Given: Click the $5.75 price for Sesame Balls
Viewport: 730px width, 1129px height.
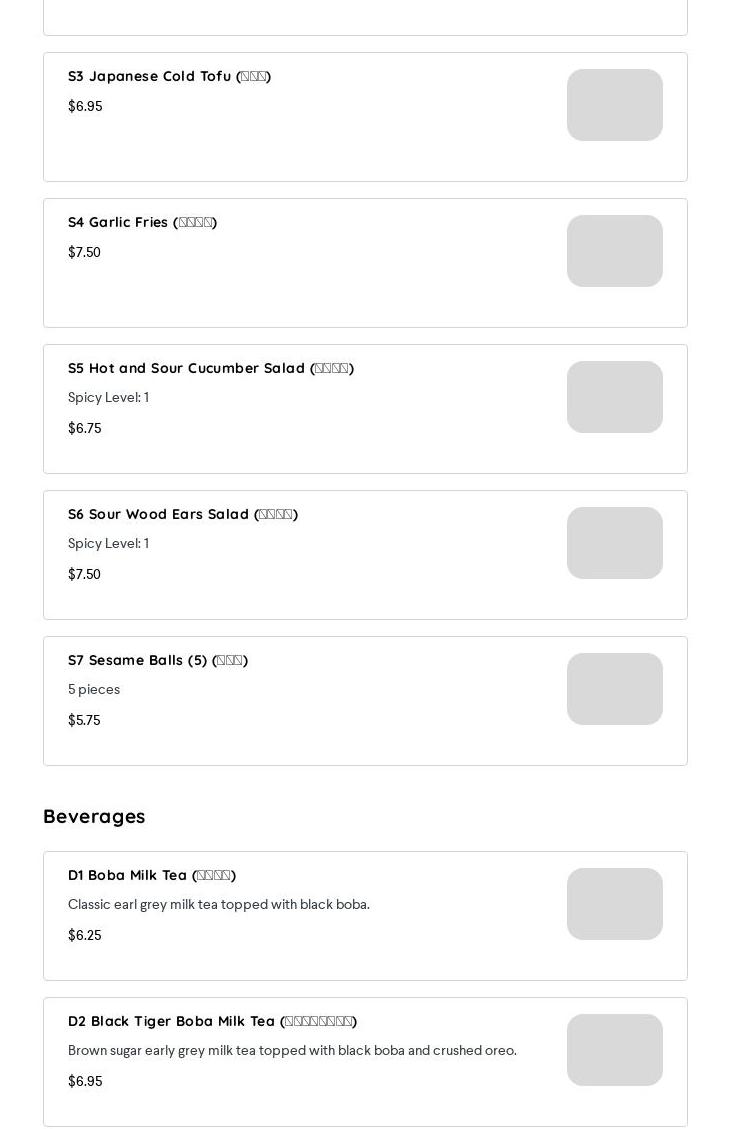Looking at the screenshot, I should click(84, 720).
